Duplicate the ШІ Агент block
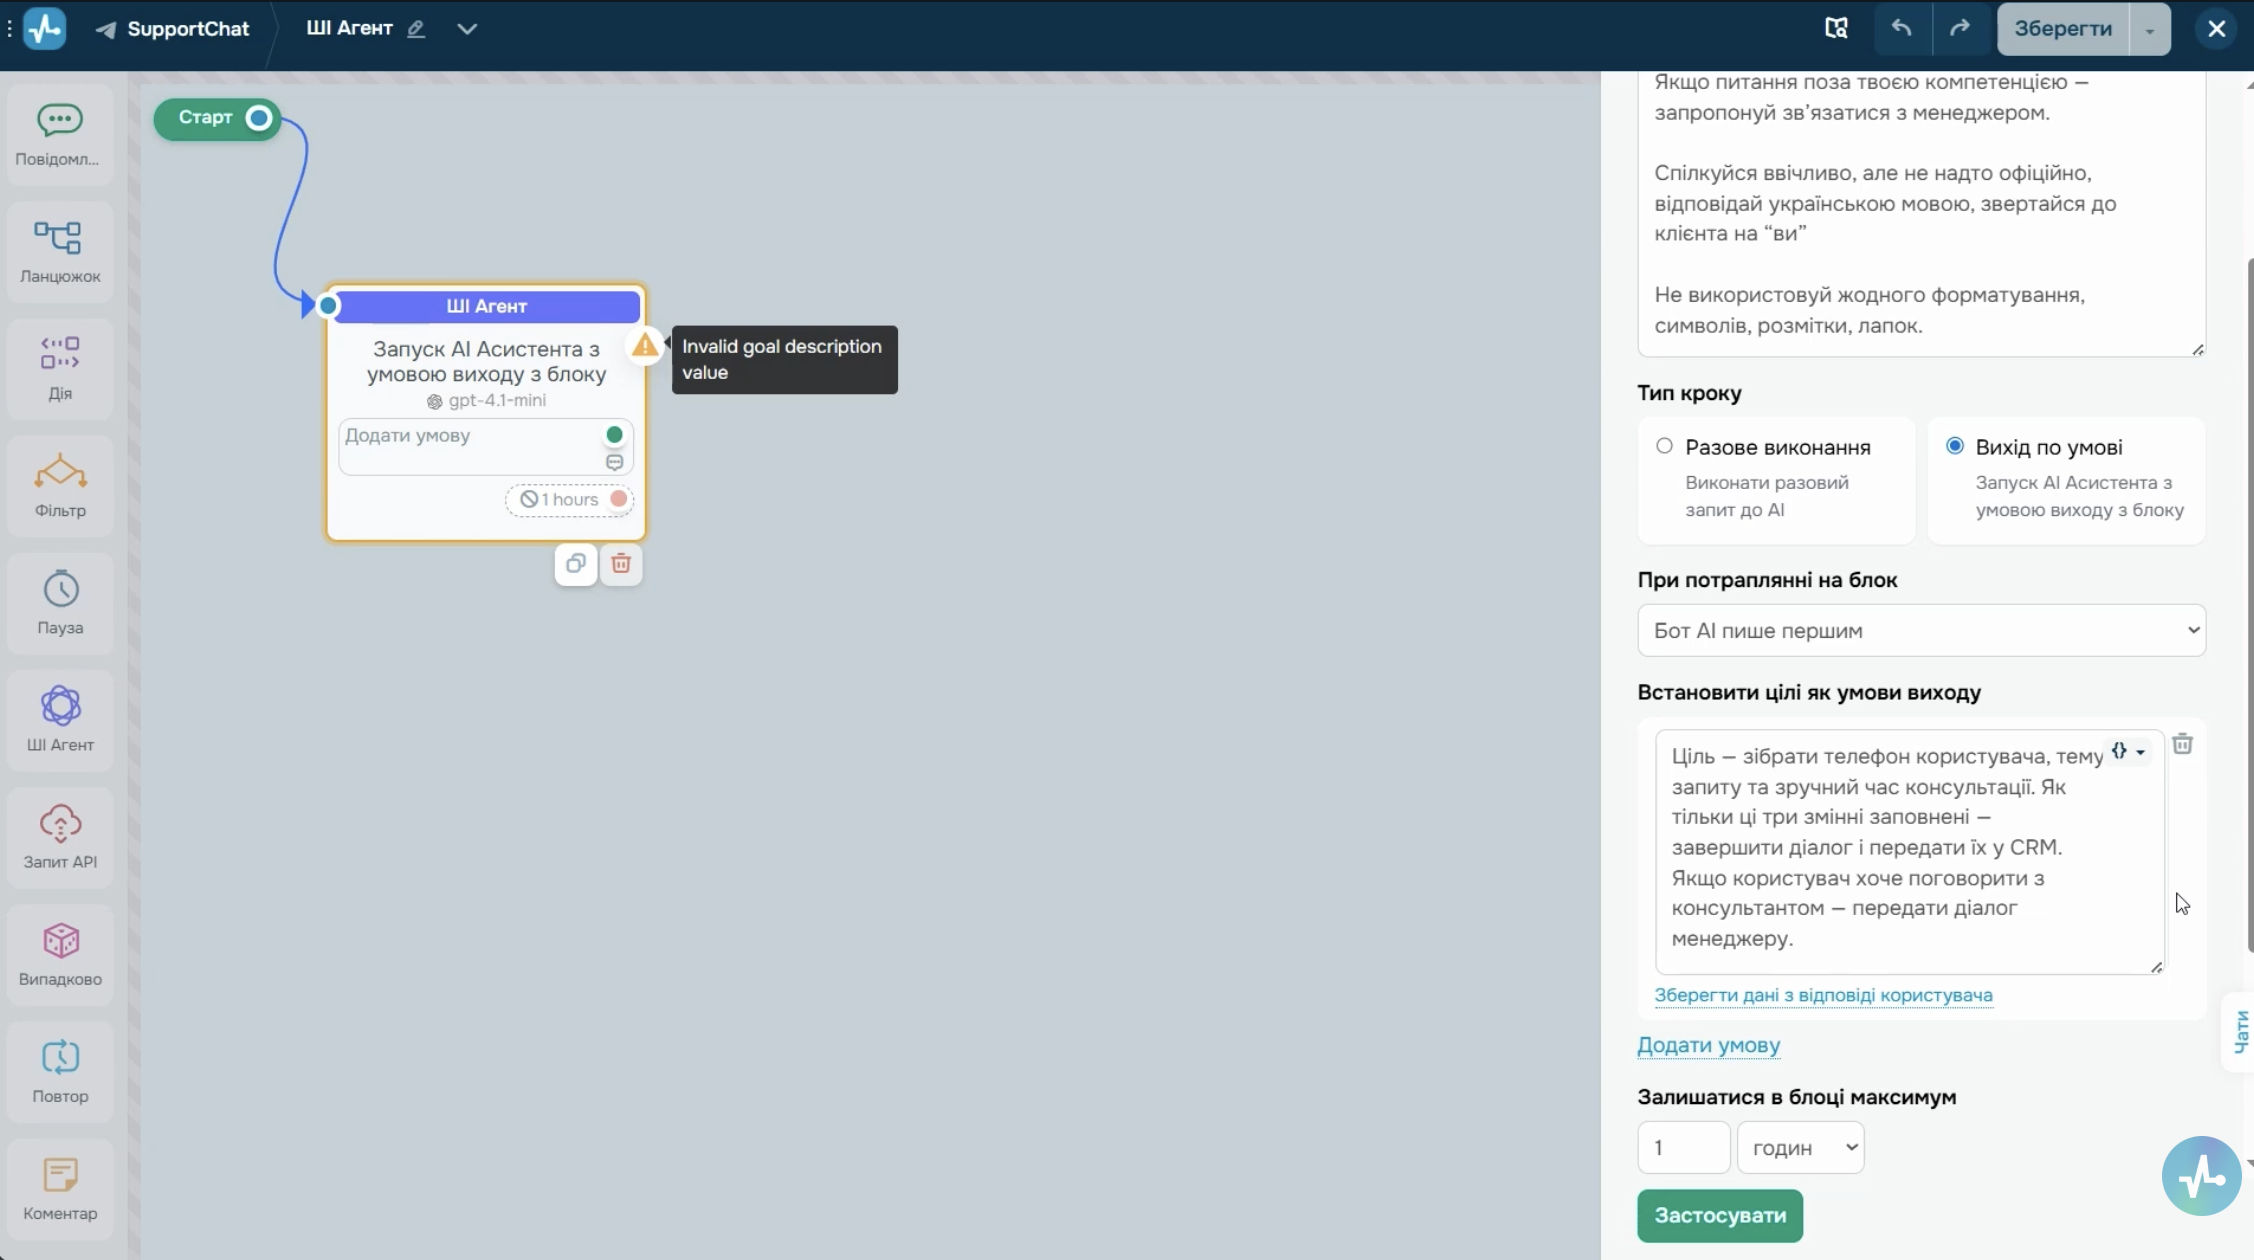Image resolution: width=2254 pixels, height=1260 pixels. [x=576, y=564]
